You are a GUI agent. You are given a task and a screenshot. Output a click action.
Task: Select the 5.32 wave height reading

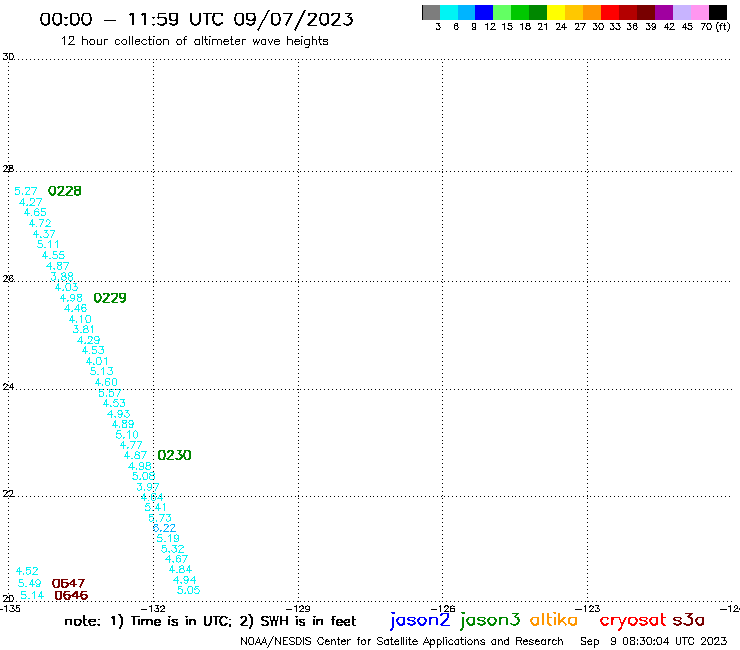coord(173,549)
